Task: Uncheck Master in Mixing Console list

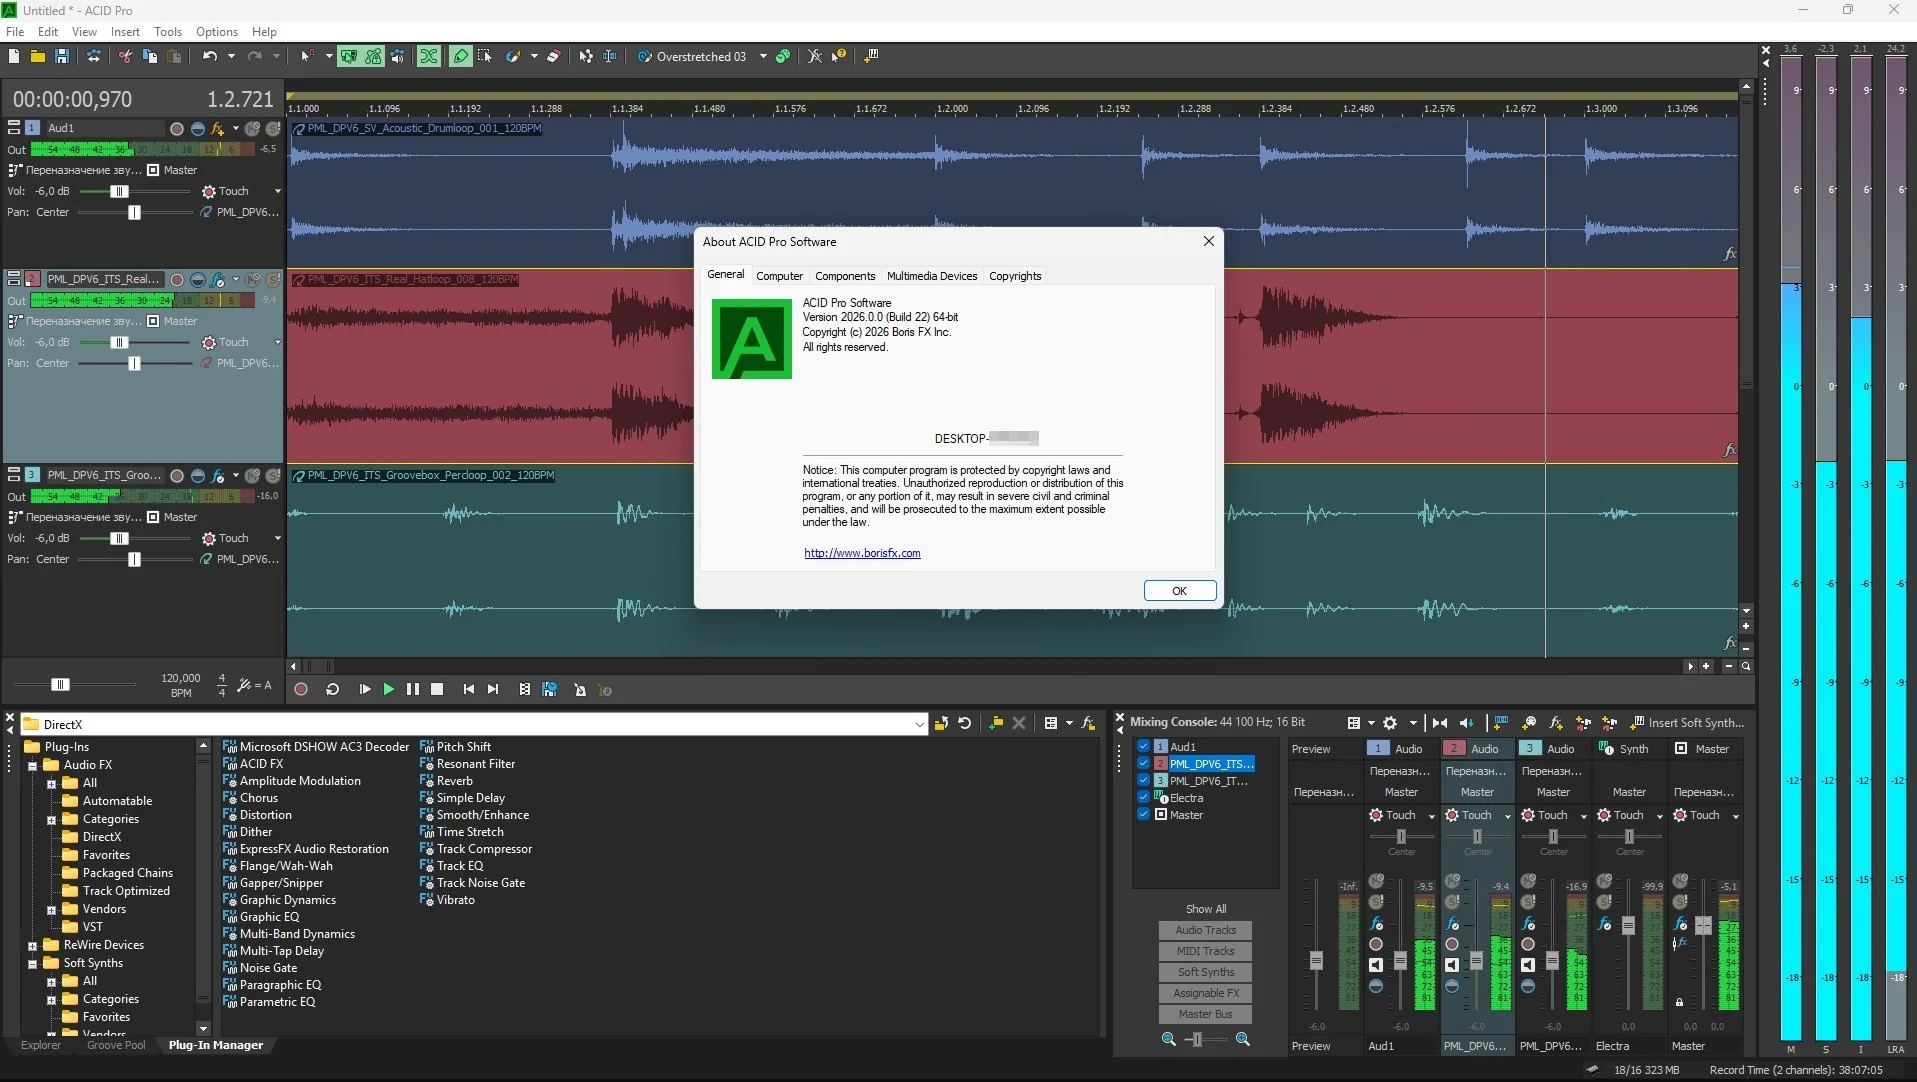Action: tap(1143, 814)
